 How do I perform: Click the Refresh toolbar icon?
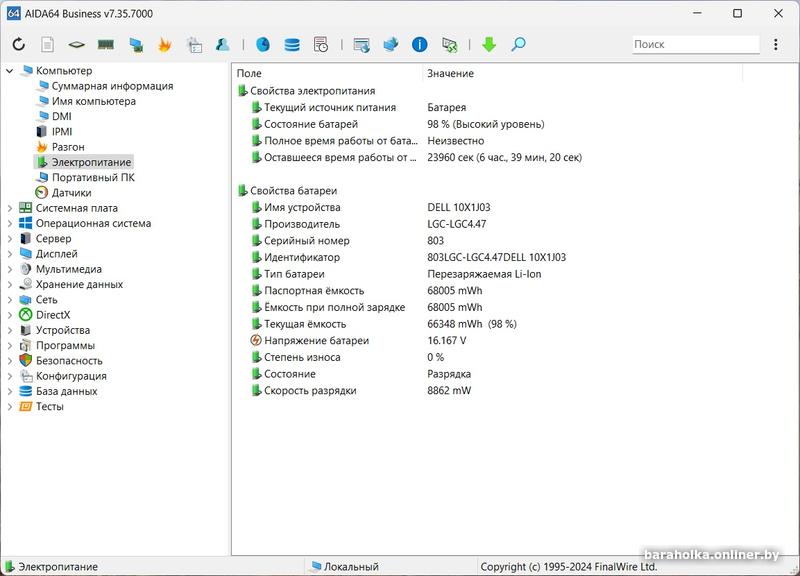pos(19,44)
